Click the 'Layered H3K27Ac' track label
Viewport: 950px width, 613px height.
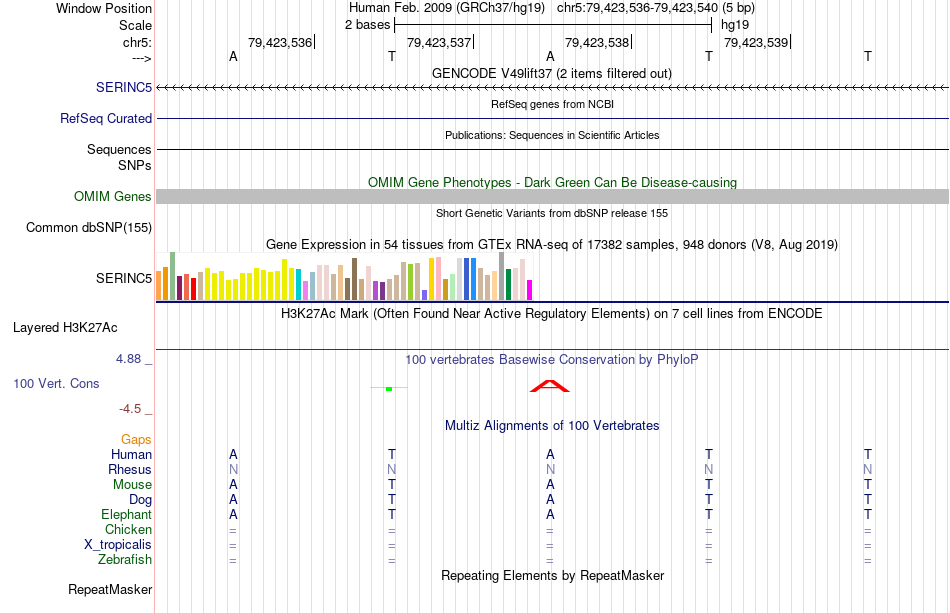tap(65, 328)
